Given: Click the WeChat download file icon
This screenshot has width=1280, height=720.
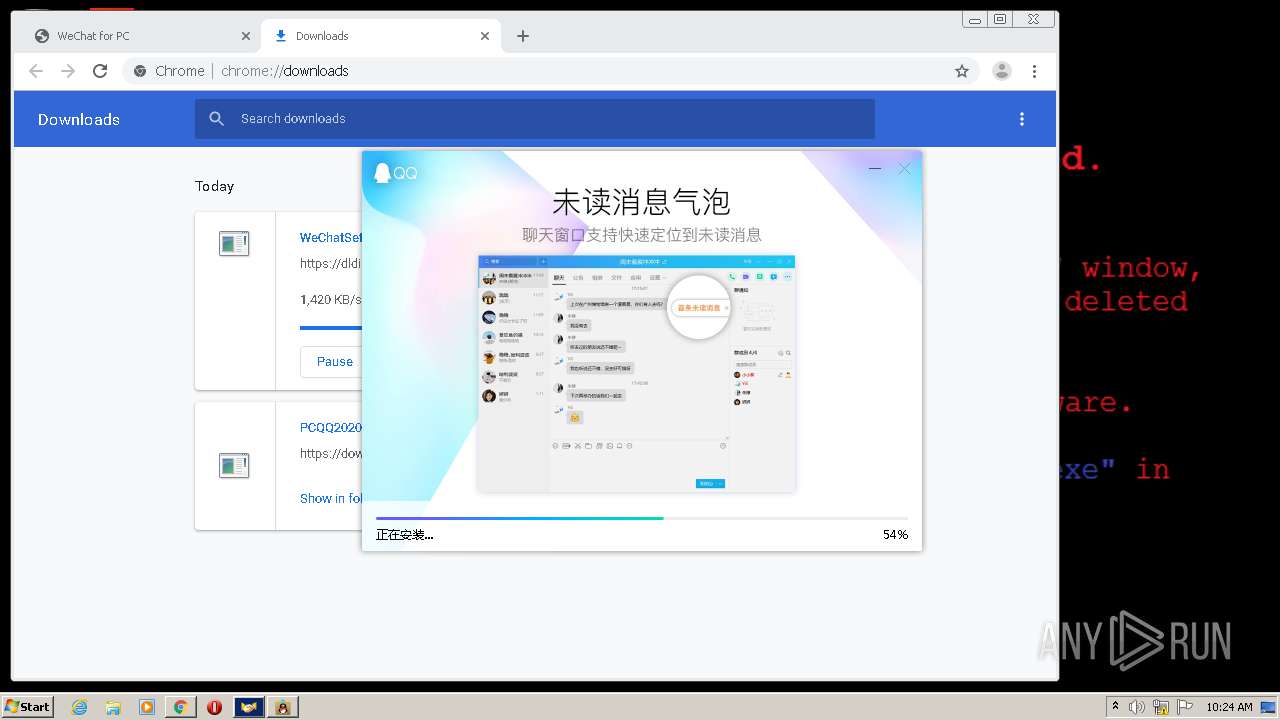Looking at the screenshot, I should coord(234,243).
